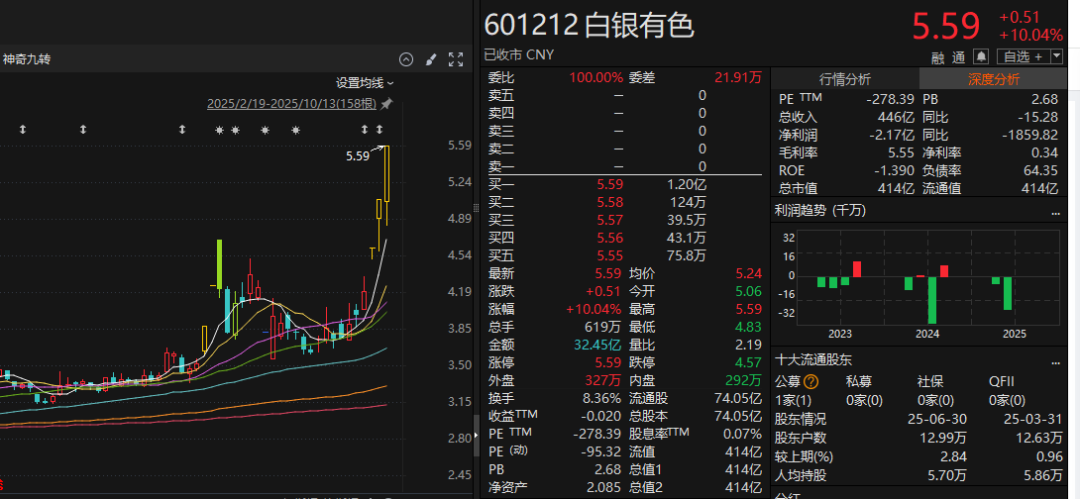Click the 神奇九转 indicator label
Viewport: 1080px width, 499px height.
[x=26, y=59]
